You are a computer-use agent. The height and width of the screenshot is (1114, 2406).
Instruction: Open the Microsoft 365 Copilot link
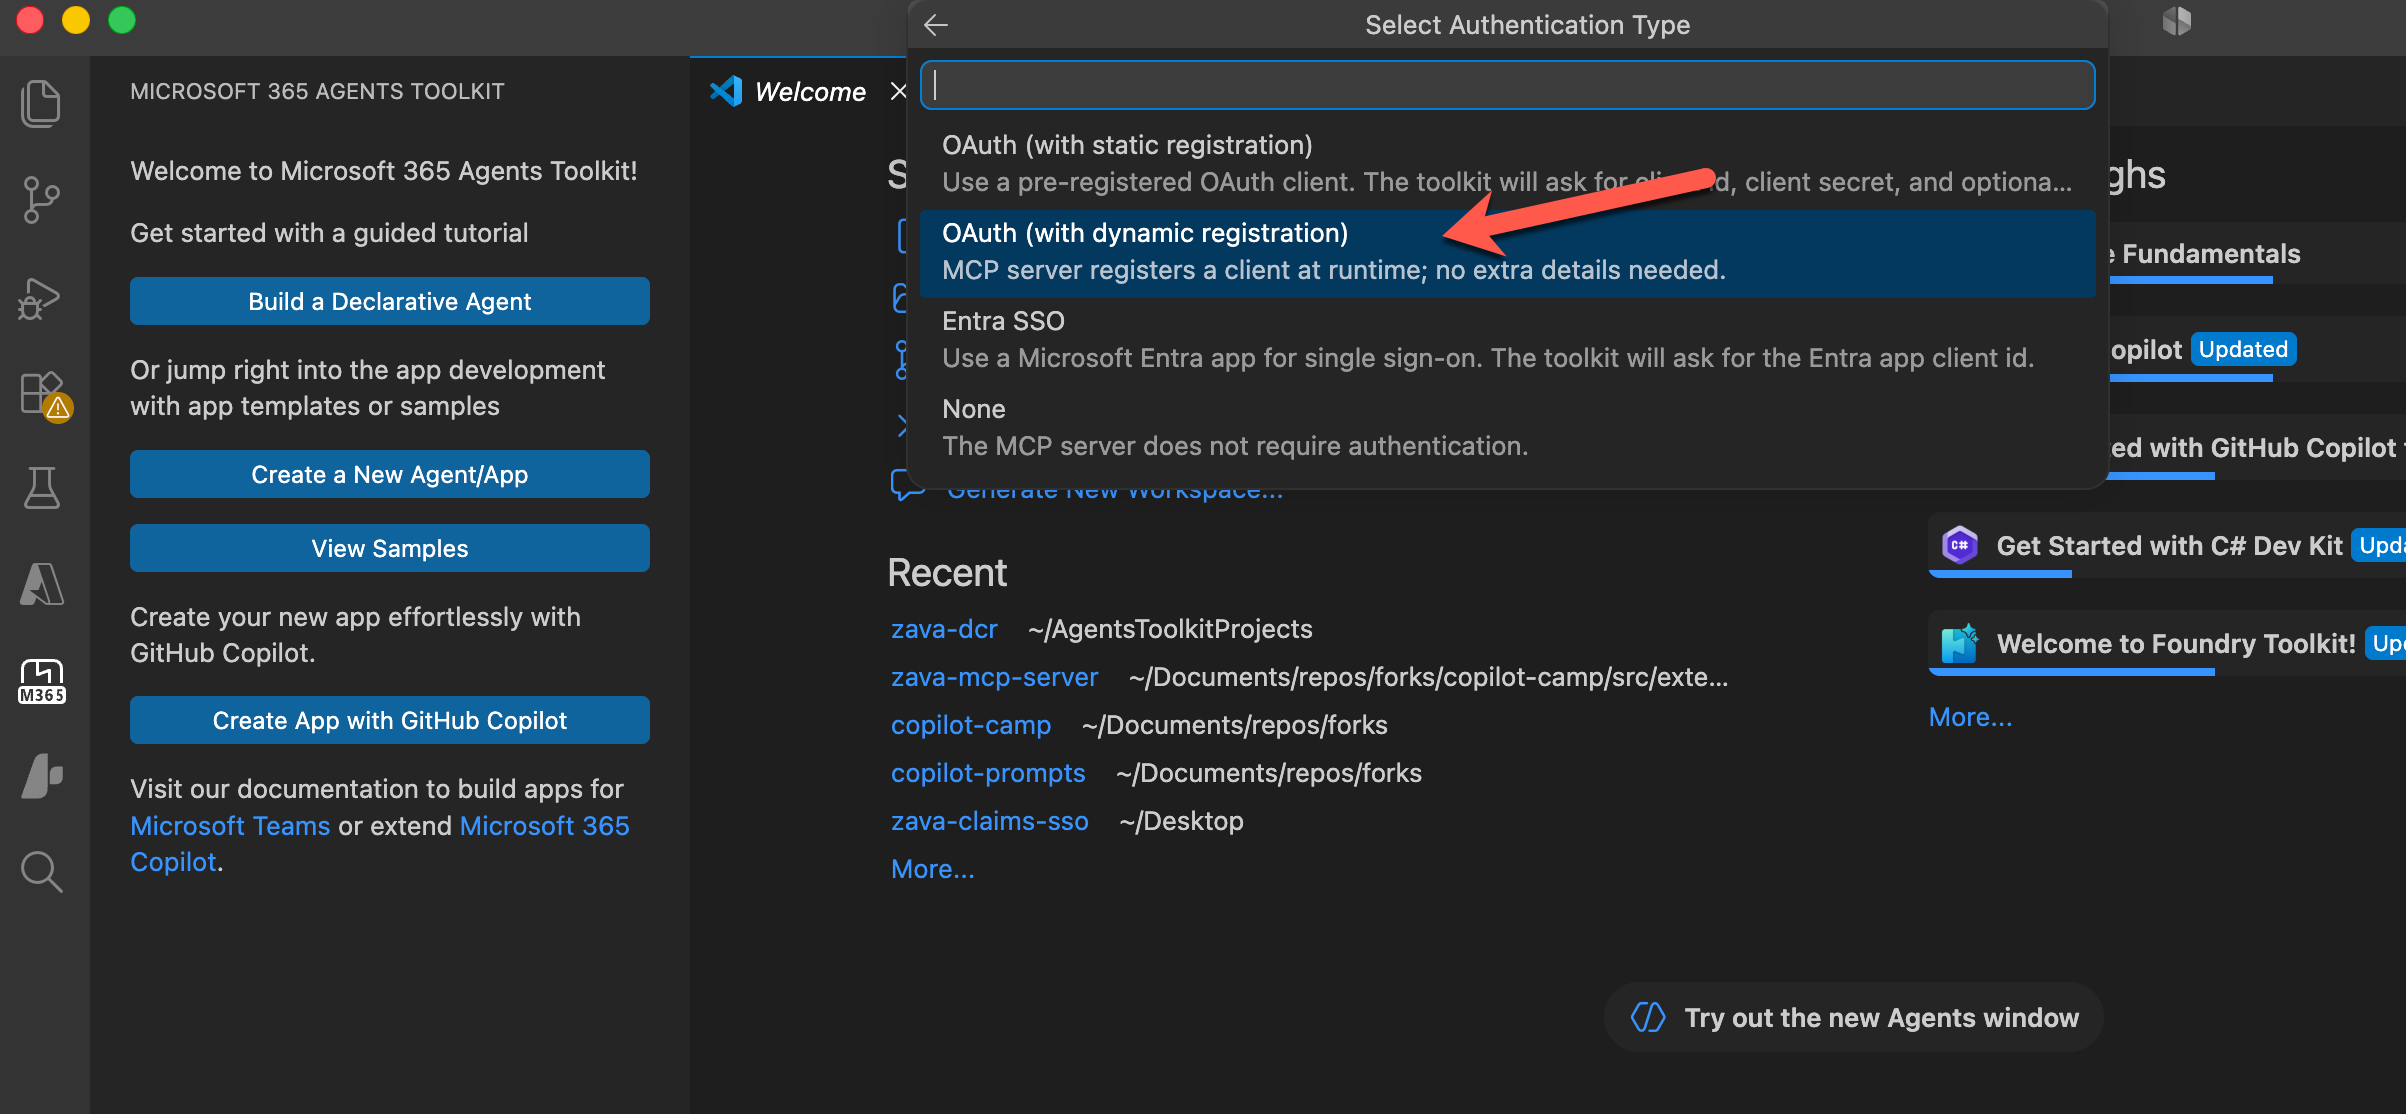tap(380, 844)
